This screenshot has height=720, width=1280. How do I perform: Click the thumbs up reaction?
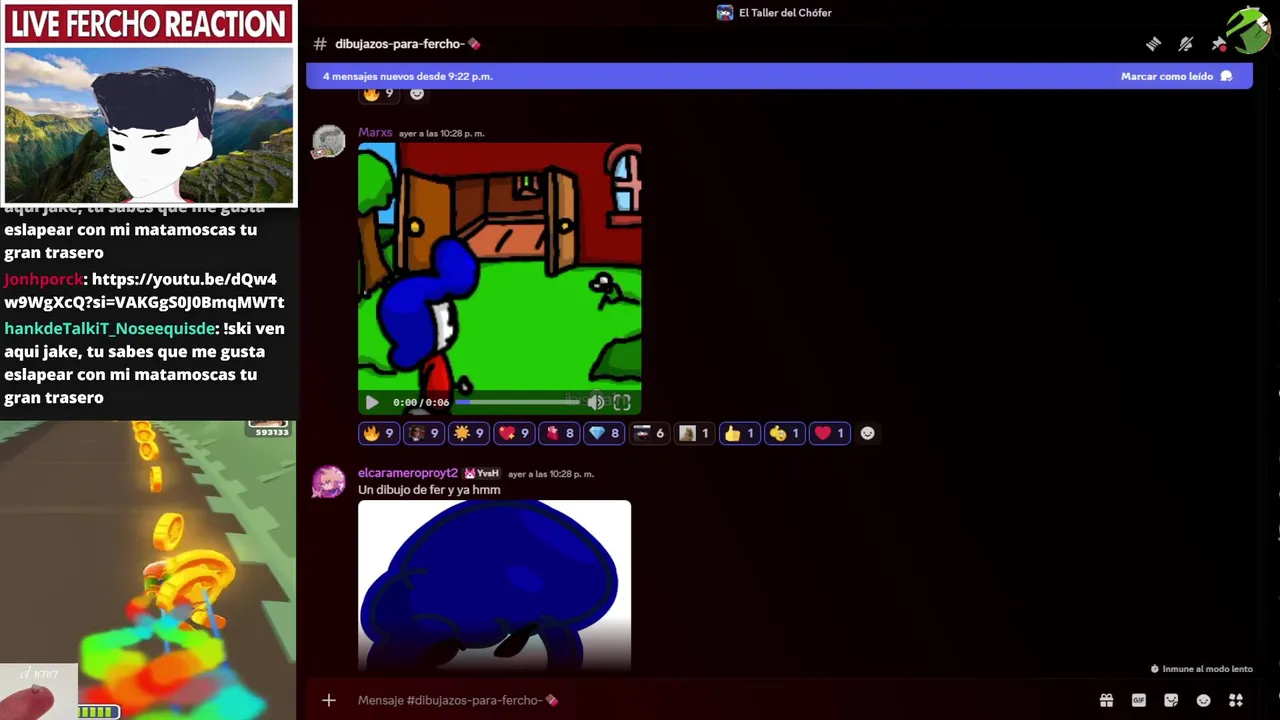click(739, 433)
